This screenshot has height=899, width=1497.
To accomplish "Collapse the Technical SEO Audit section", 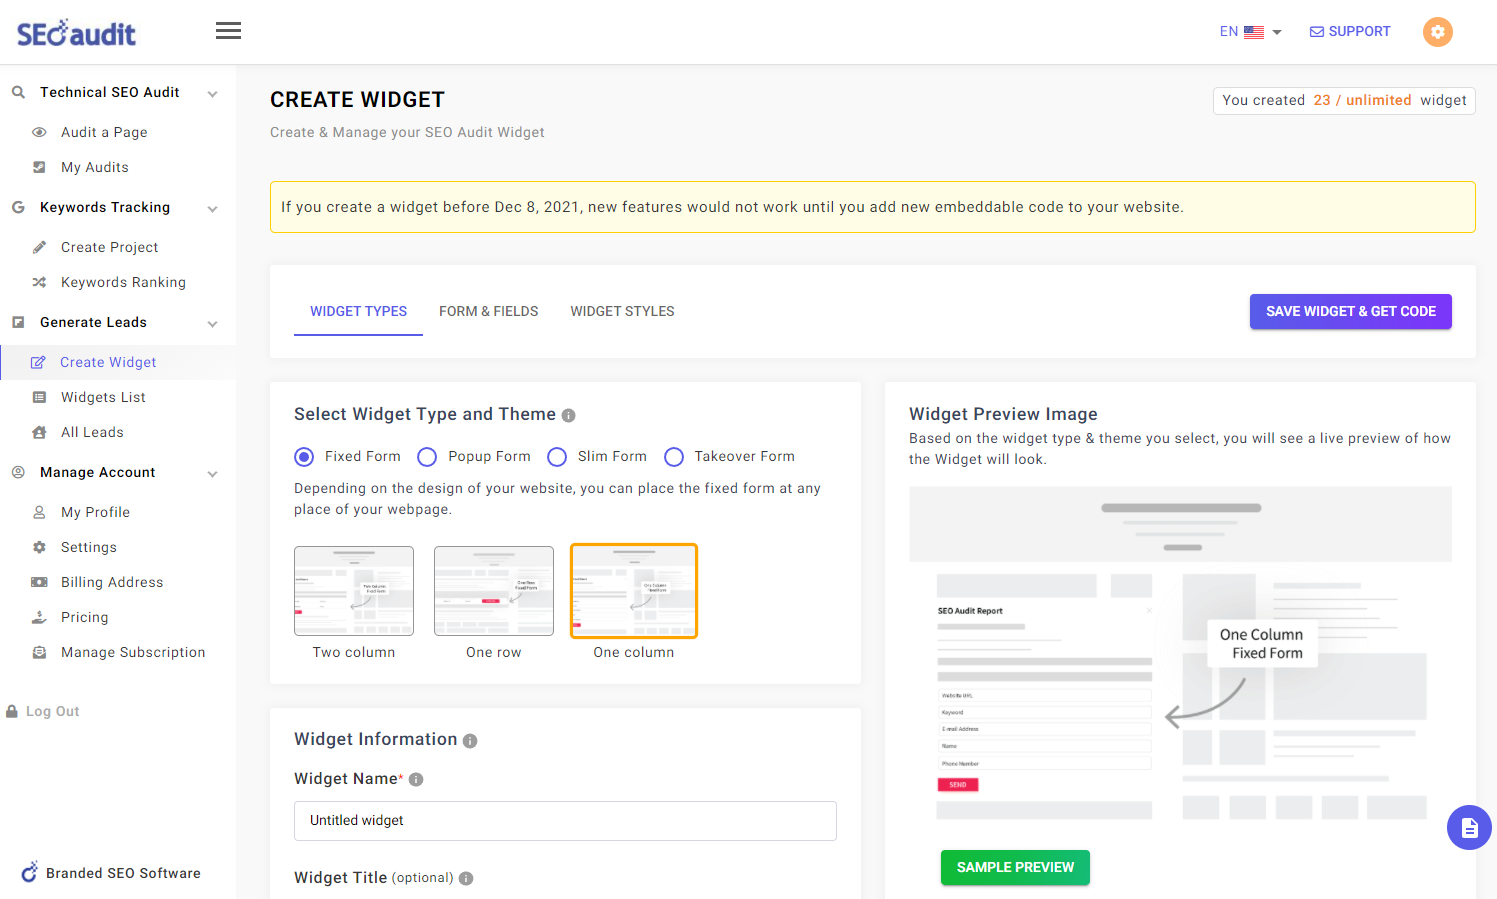I will coord(212,94).
